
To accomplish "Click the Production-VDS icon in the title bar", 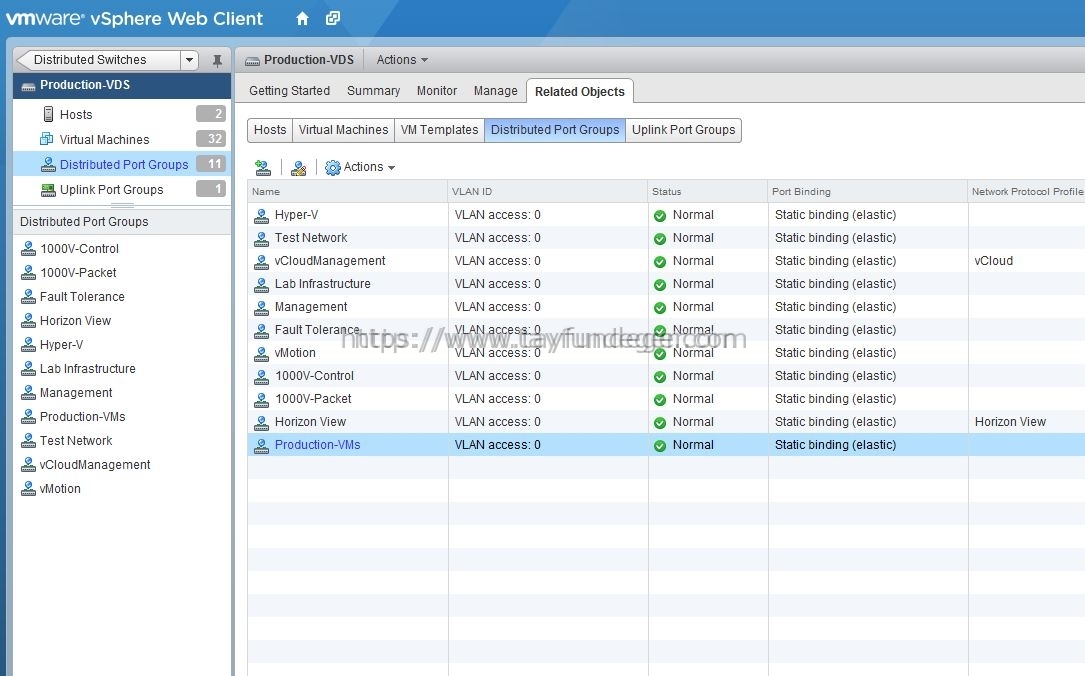I will (x=253, y=61).
